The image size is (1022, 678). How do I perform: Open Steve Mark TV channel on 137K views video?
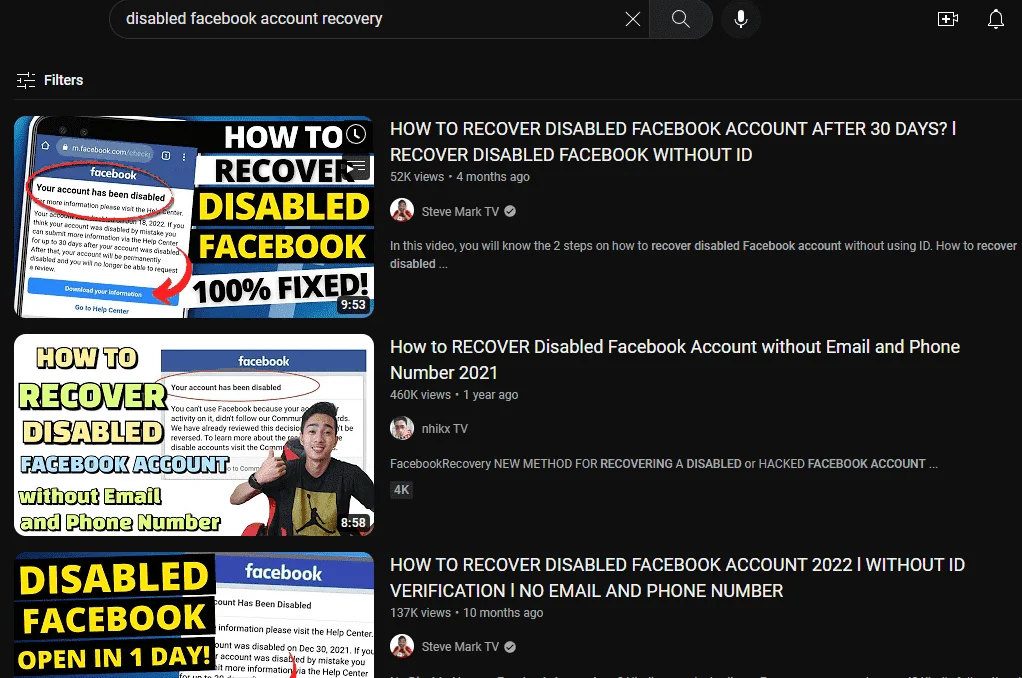pyautogui.click(x=460, y=647)
